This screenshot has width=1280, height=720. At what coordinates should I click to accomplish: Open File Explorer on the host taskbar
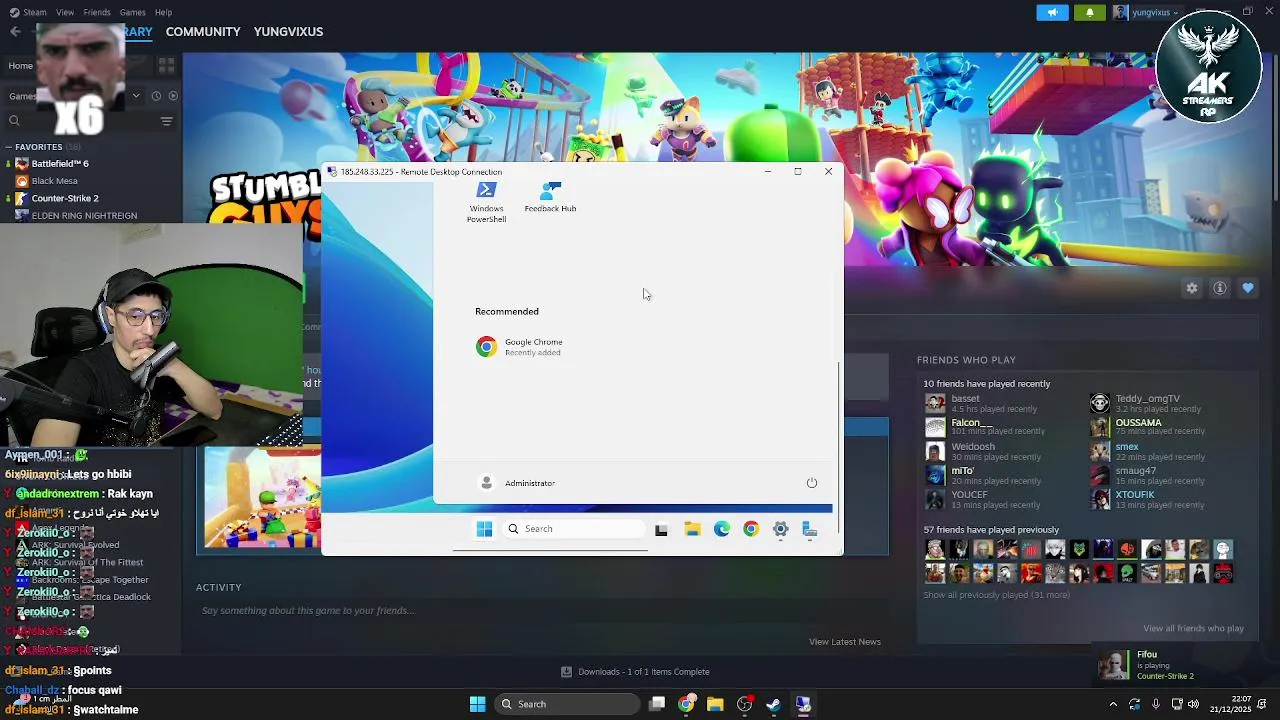click(715, 704)
